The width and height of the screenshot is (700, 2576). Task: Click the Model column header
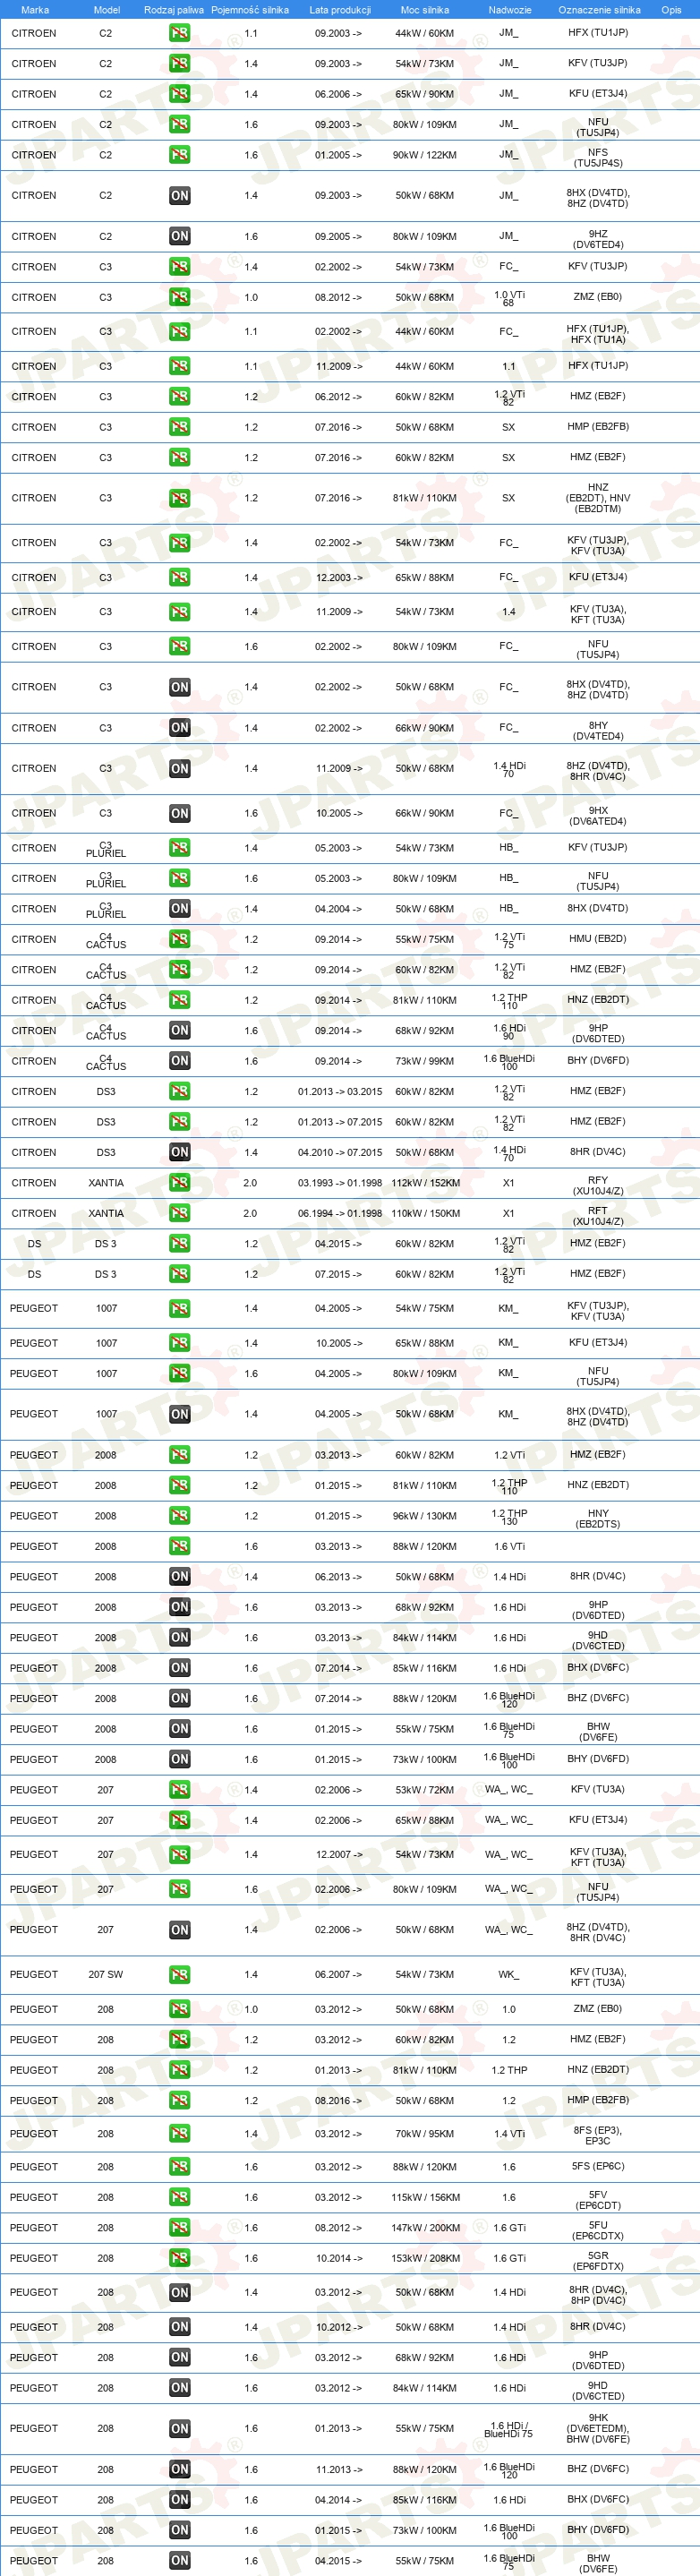click(x=107, y=10)
